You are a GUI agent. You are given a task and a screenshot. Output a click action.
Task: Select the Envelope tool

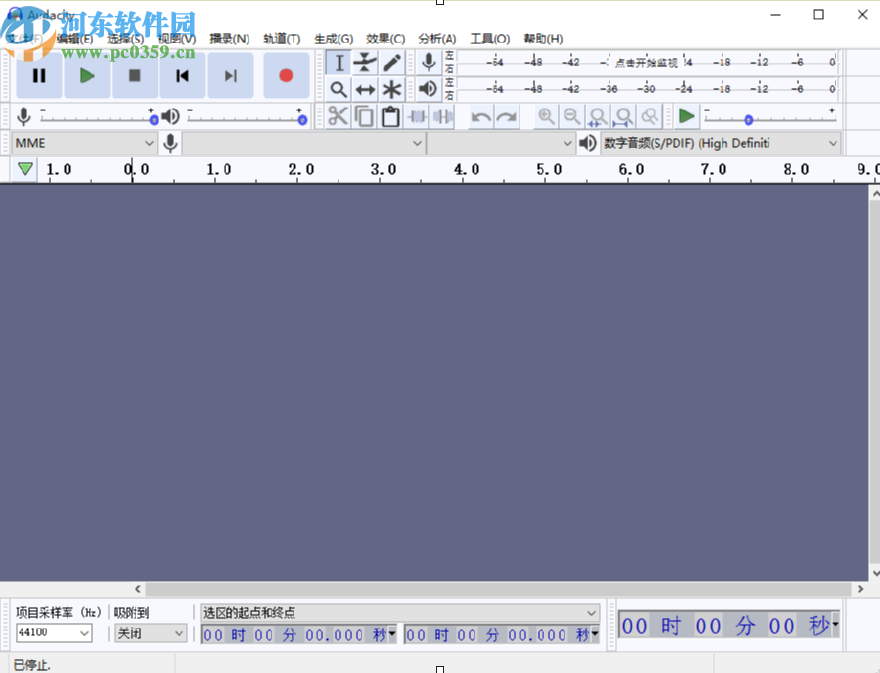click(x=365, y=62)
